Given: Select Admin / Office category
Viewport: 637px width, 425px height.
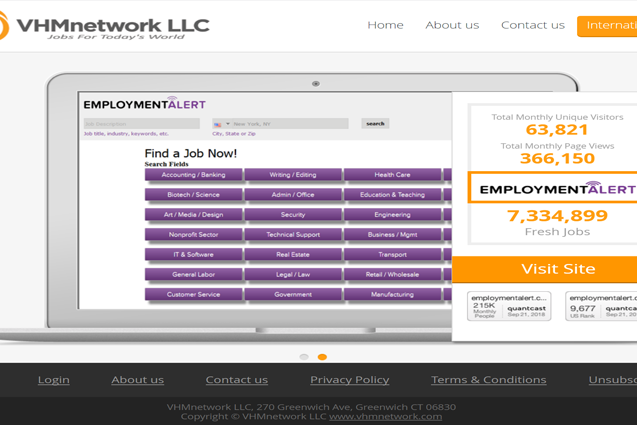Looking at the screenshot, I should tap(293, 195).
